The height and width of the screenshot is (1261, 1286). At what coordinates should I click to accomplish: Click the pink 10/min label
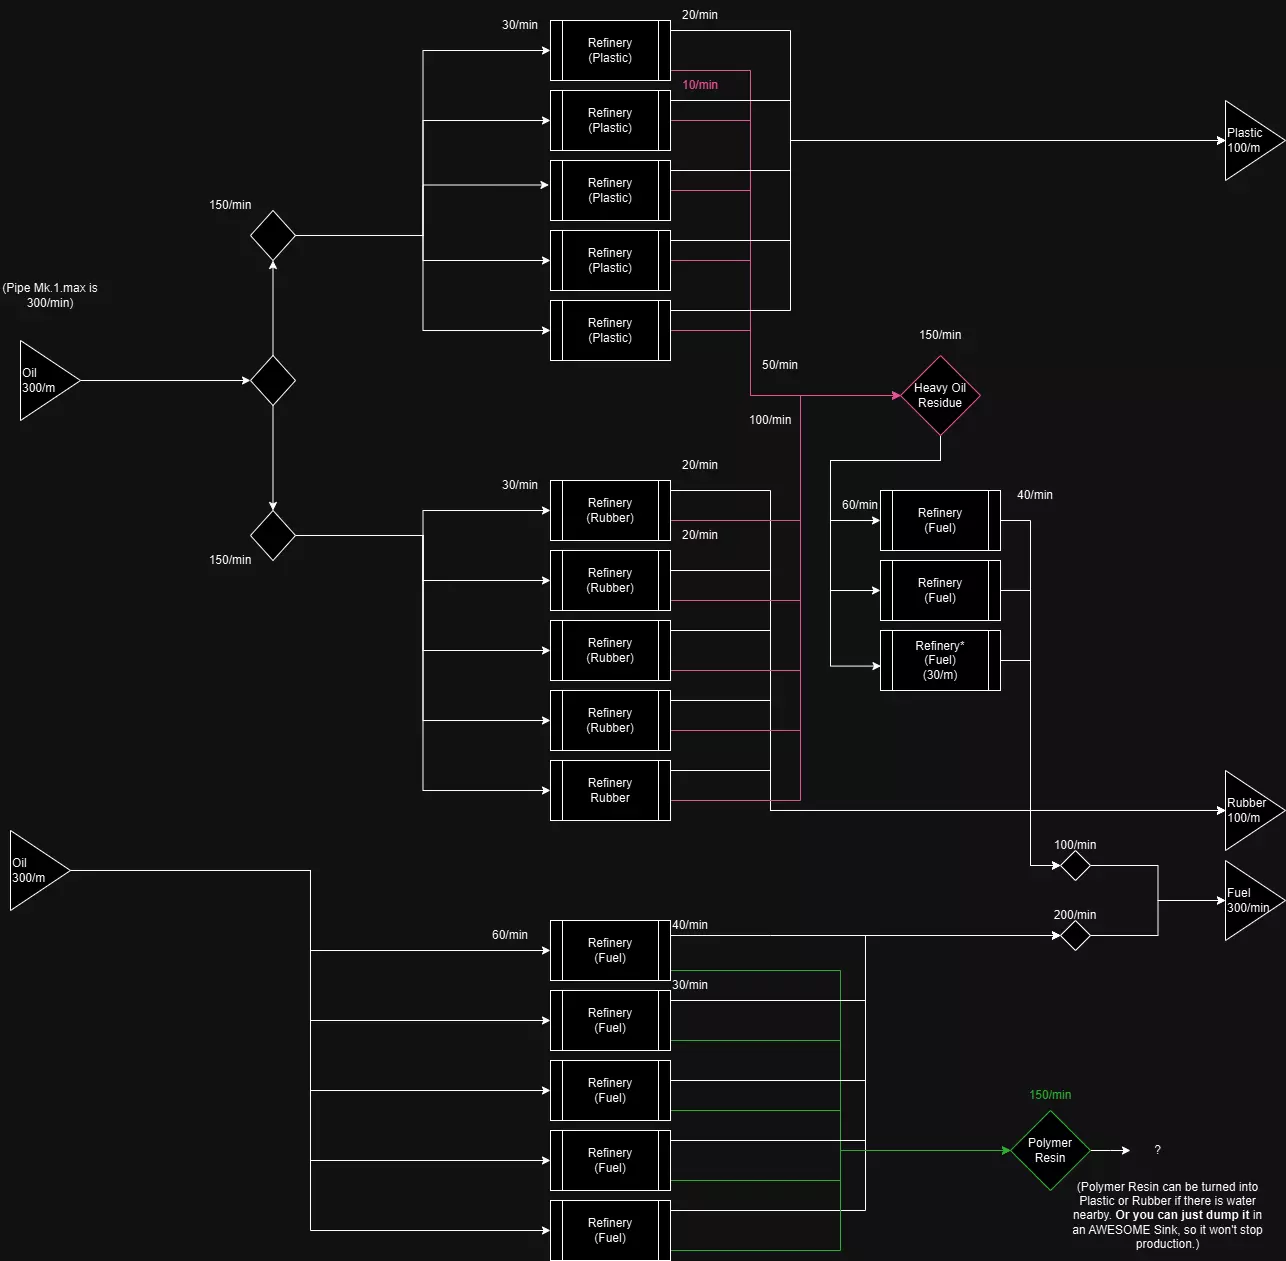pyautogui.click(x=700, y=85)
